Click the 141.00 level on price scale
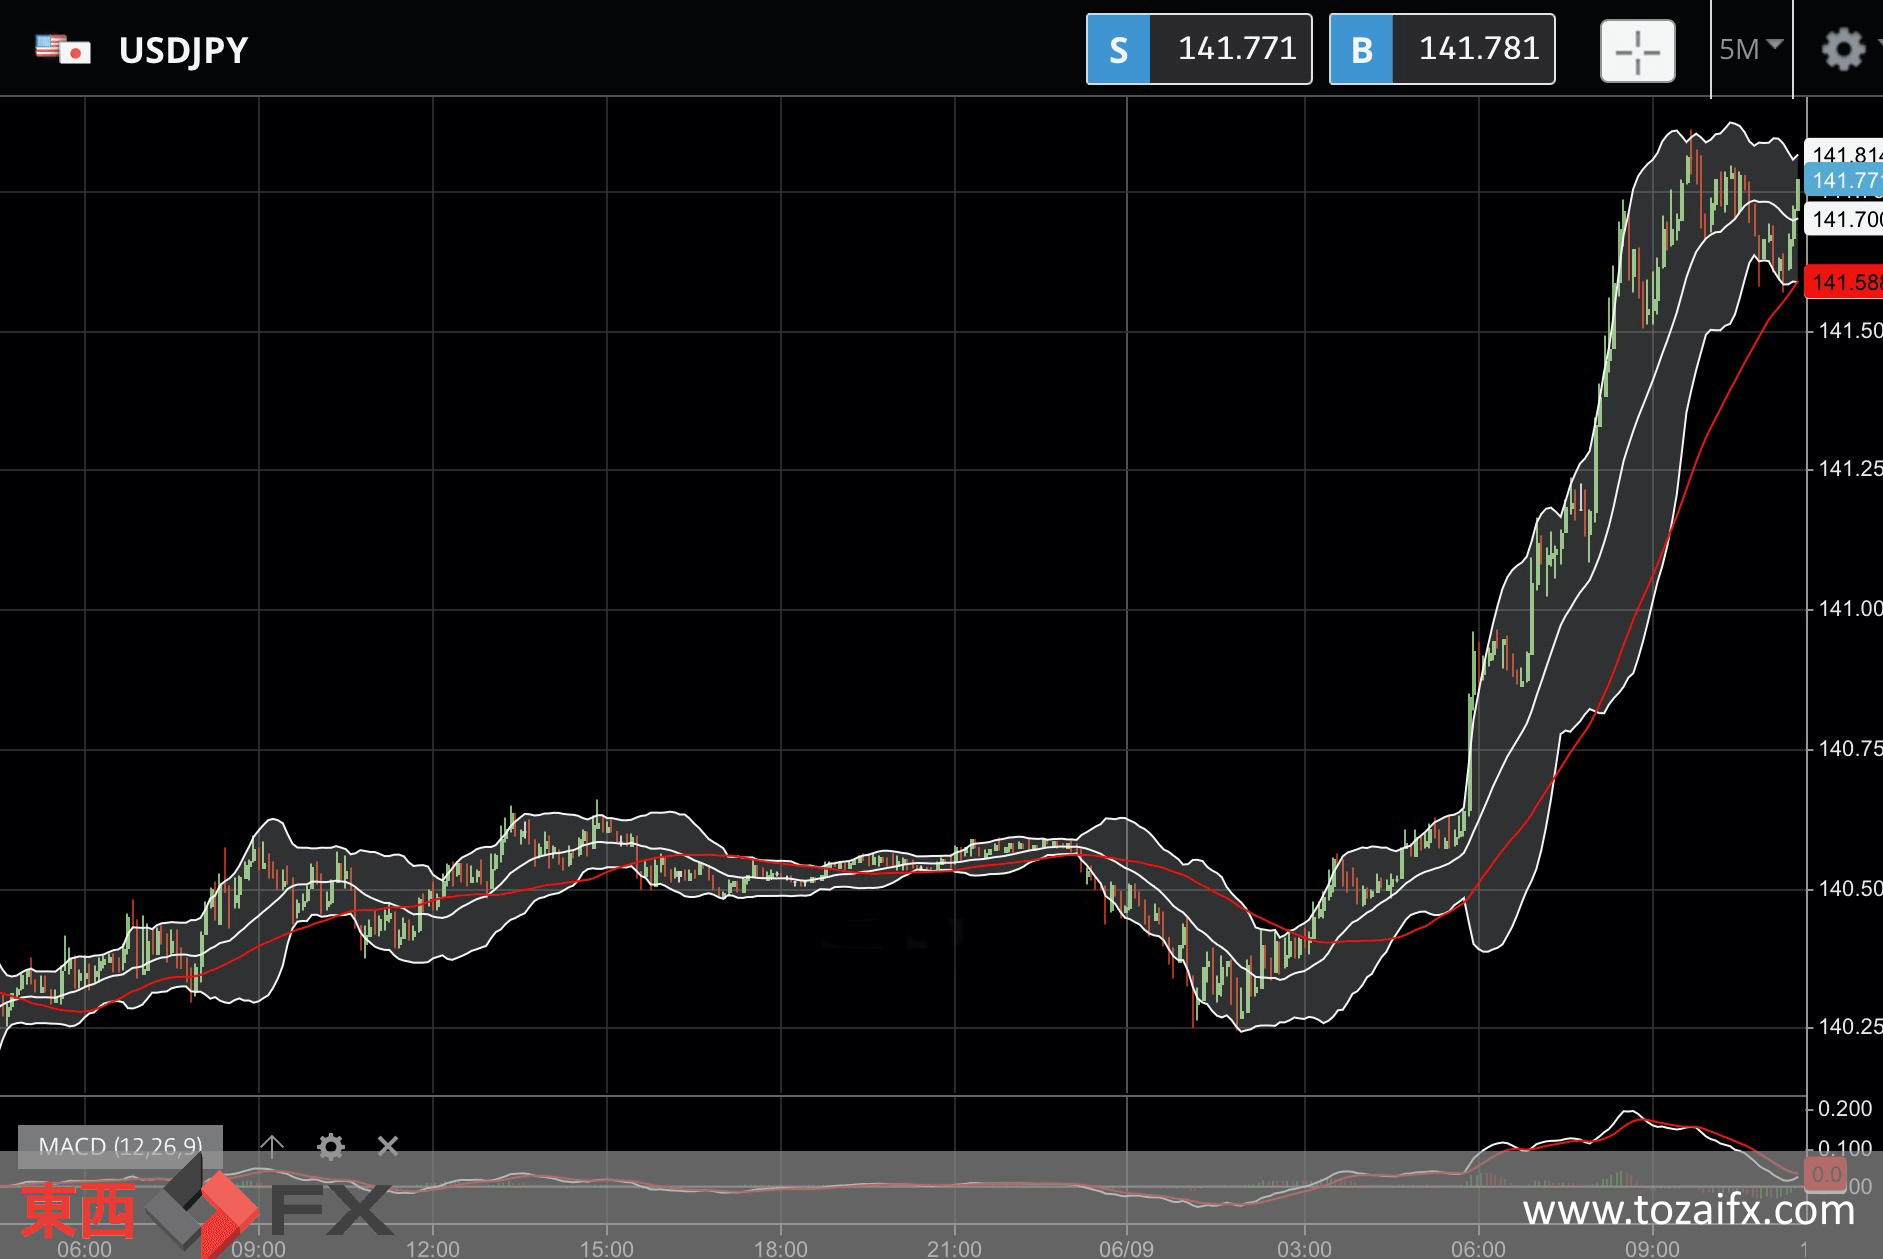The width and height of the screenshot is (1883, 1259). pos(1849,608)
